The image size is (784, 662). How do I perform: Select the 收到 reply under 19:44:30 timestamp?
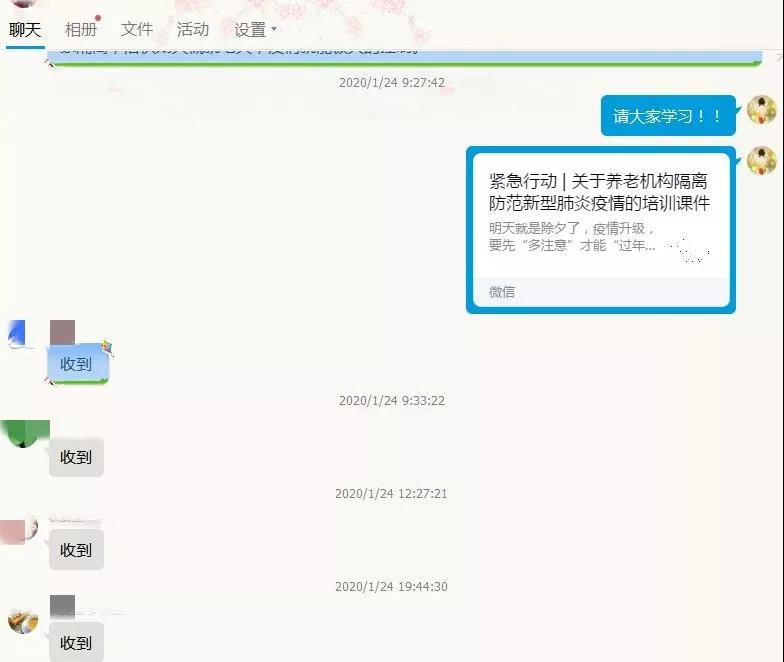(x=76, y=641)
